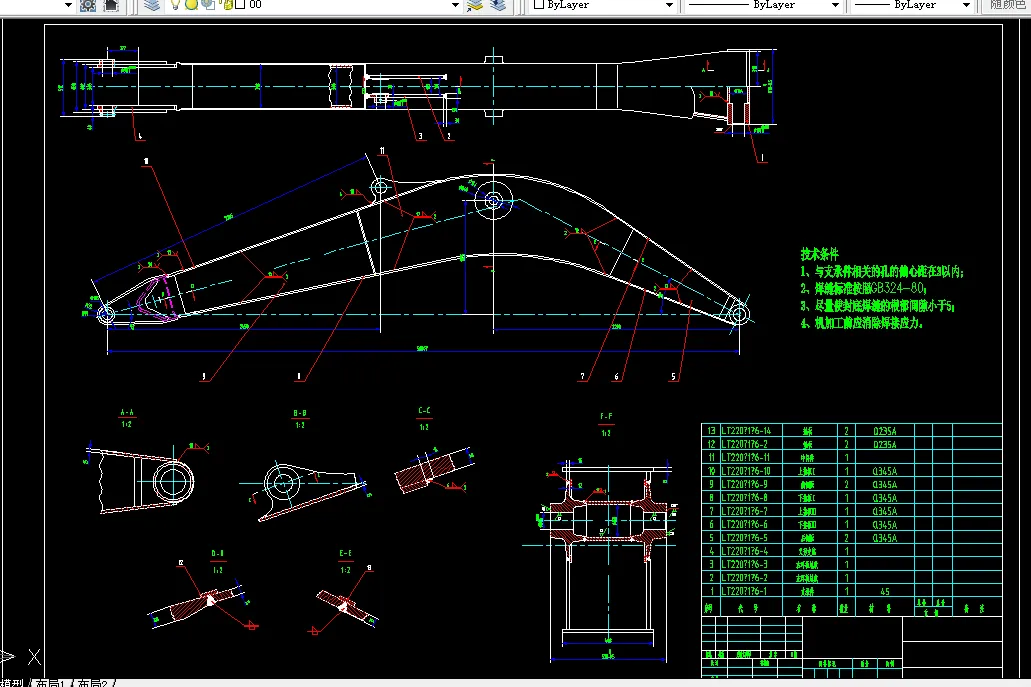Toggle freeze sun icon for layer 00
The width and height of the screenshot is (1031, 687).
[191, 5]
